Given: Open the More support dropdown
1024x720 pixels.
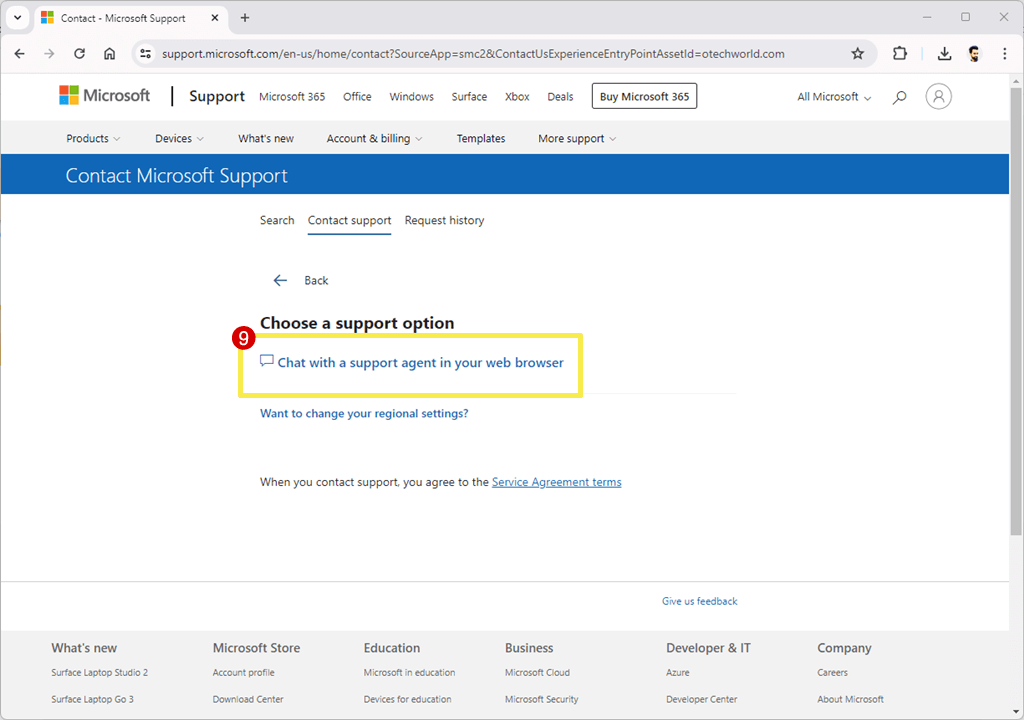Looking at the screenshot, I should click(576, 138).
